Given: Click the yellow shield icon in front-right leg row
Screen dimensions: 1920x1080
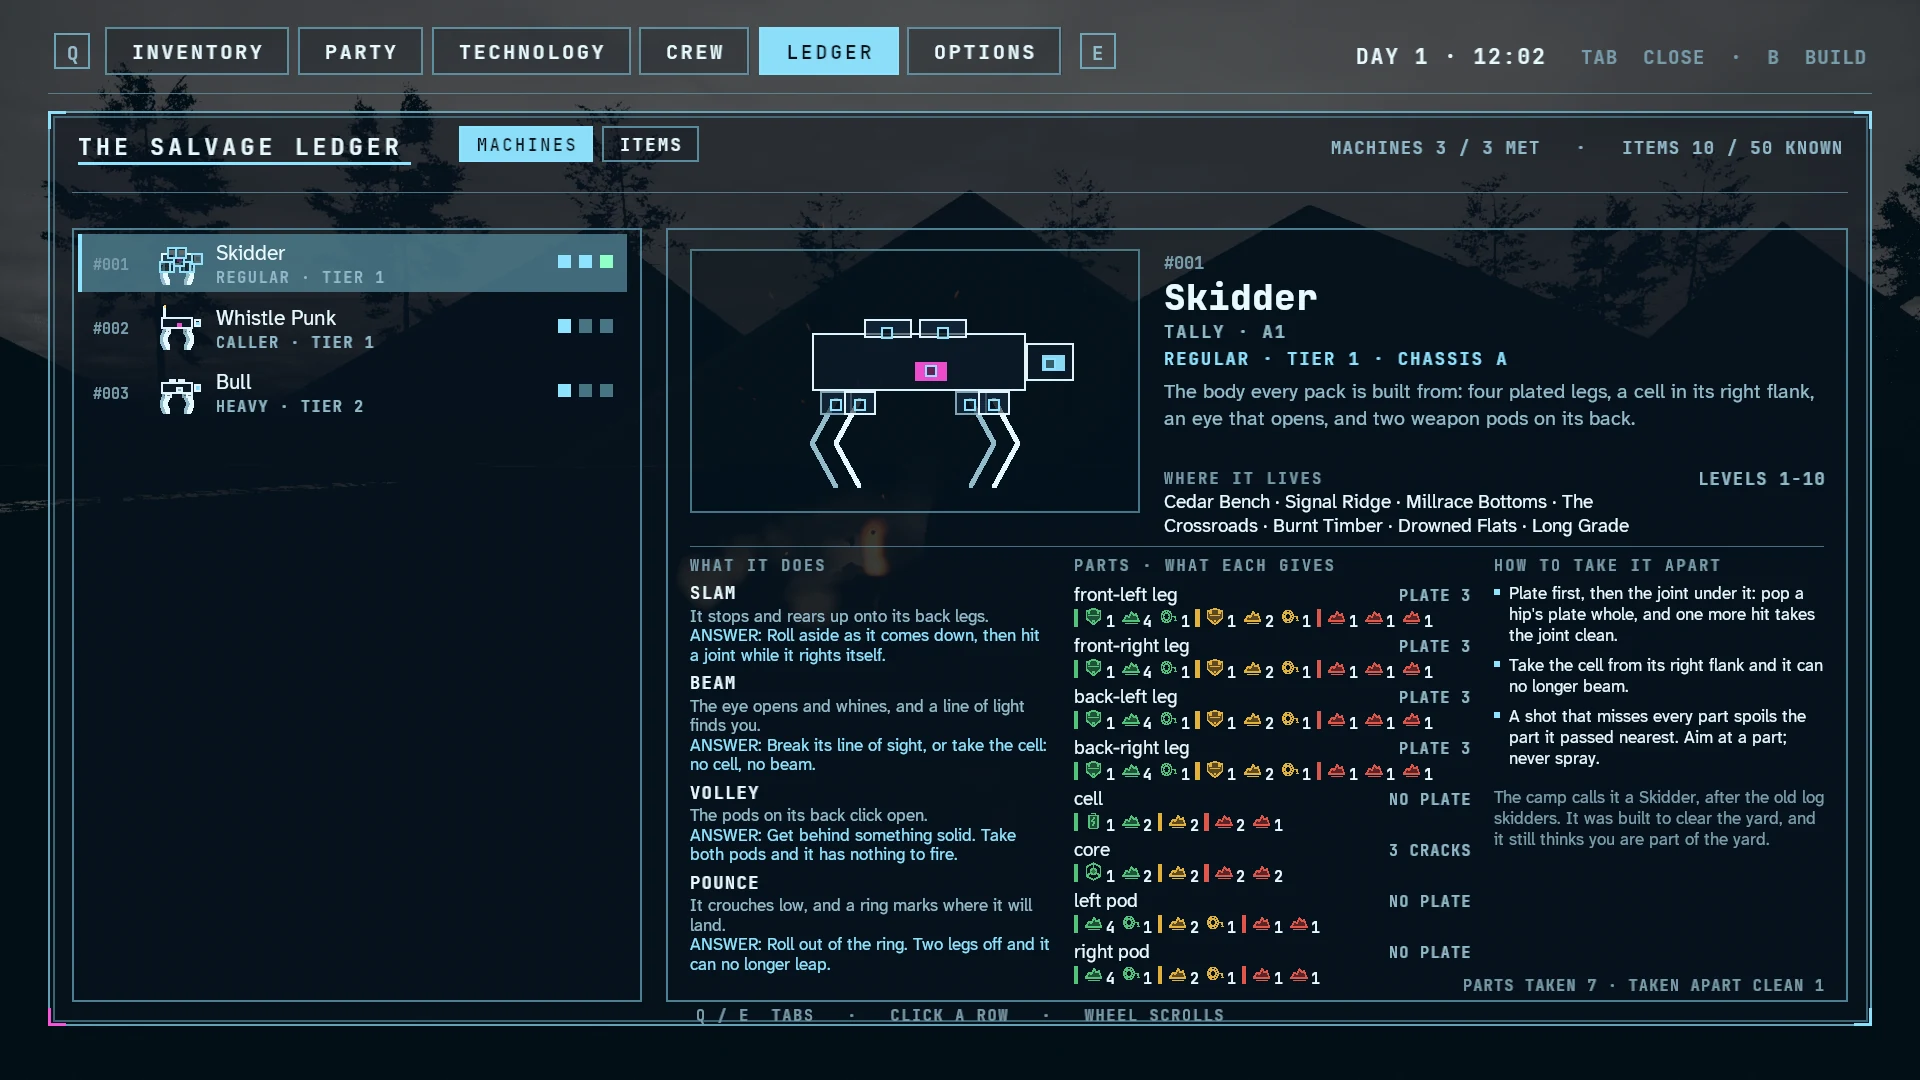Looking at the screenshot, I should point(1215,669).
